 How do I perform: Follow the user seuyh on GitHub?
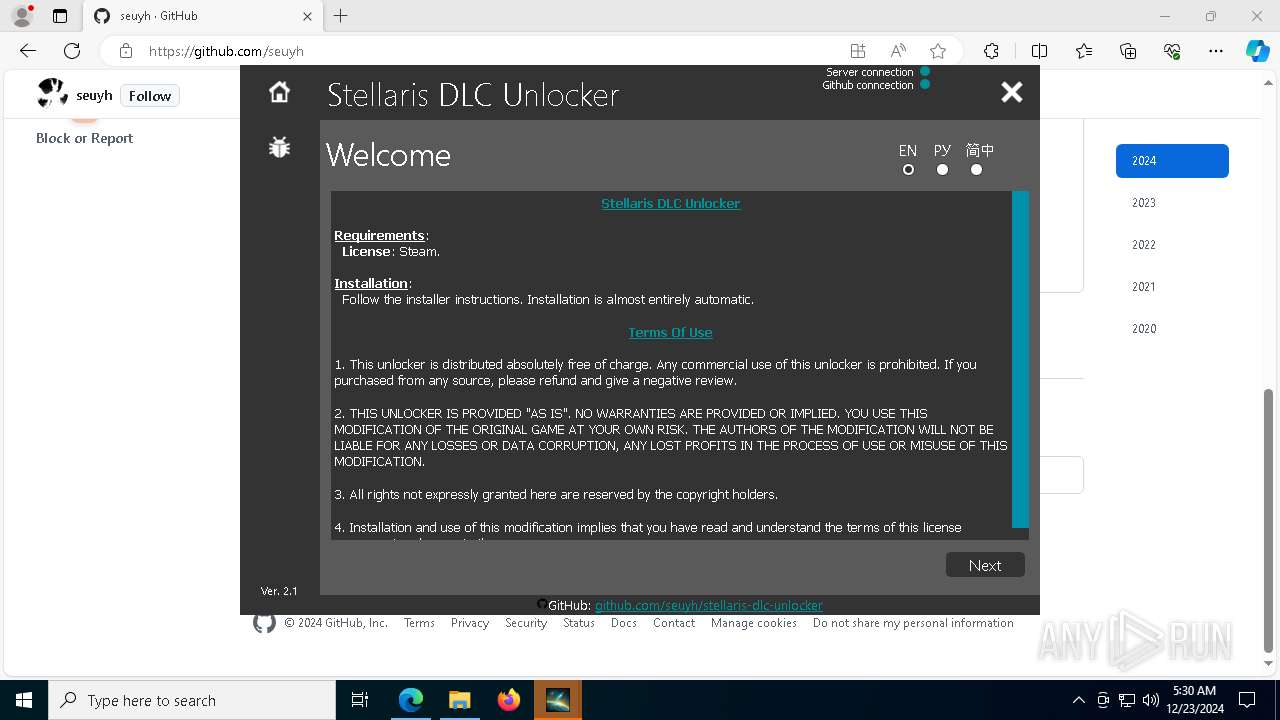[150, 96]
